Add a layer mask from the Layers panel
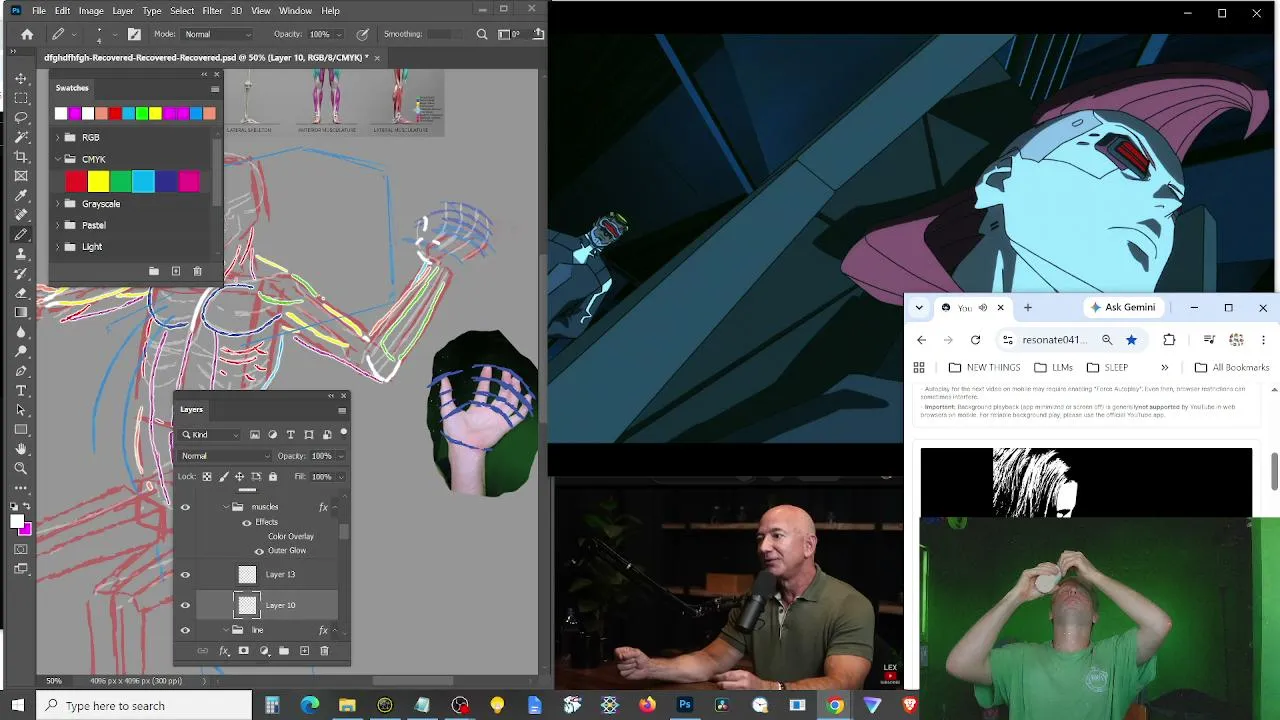The height and width of the screenshot is (720, 1280). [x=243, y=651]
